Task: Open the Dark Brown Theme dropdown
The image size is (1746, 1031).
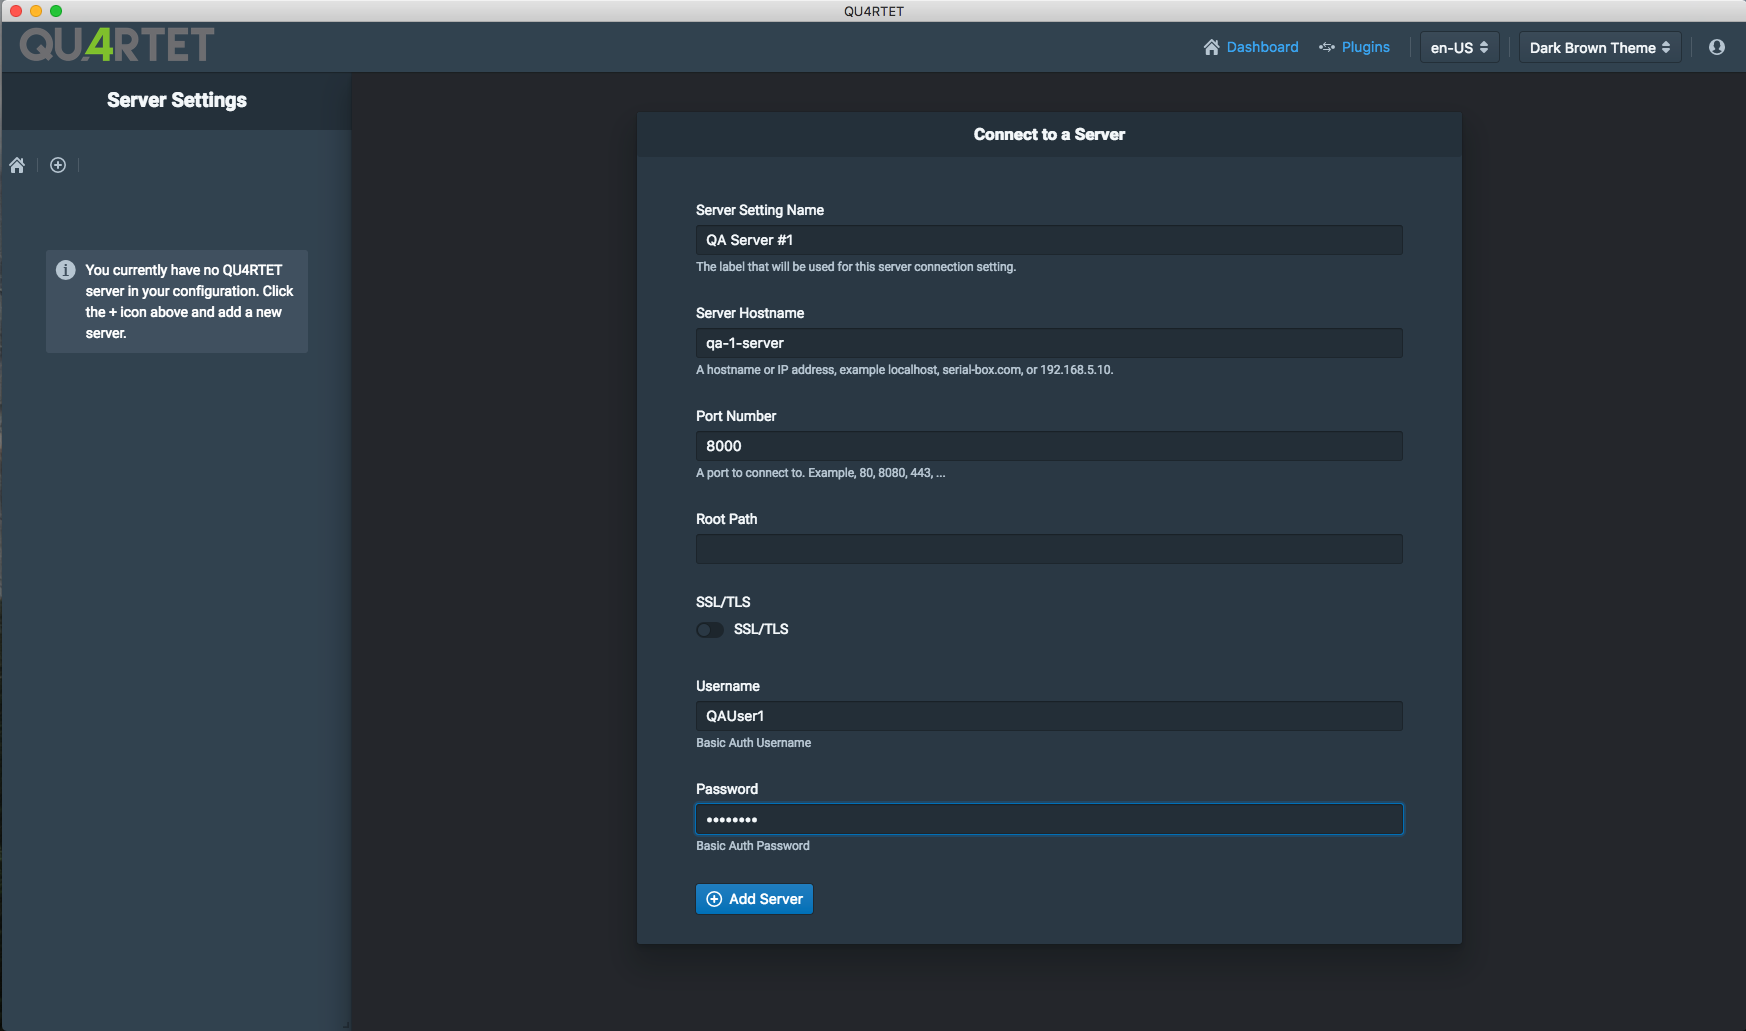Action: click(x=1600, y=47)
